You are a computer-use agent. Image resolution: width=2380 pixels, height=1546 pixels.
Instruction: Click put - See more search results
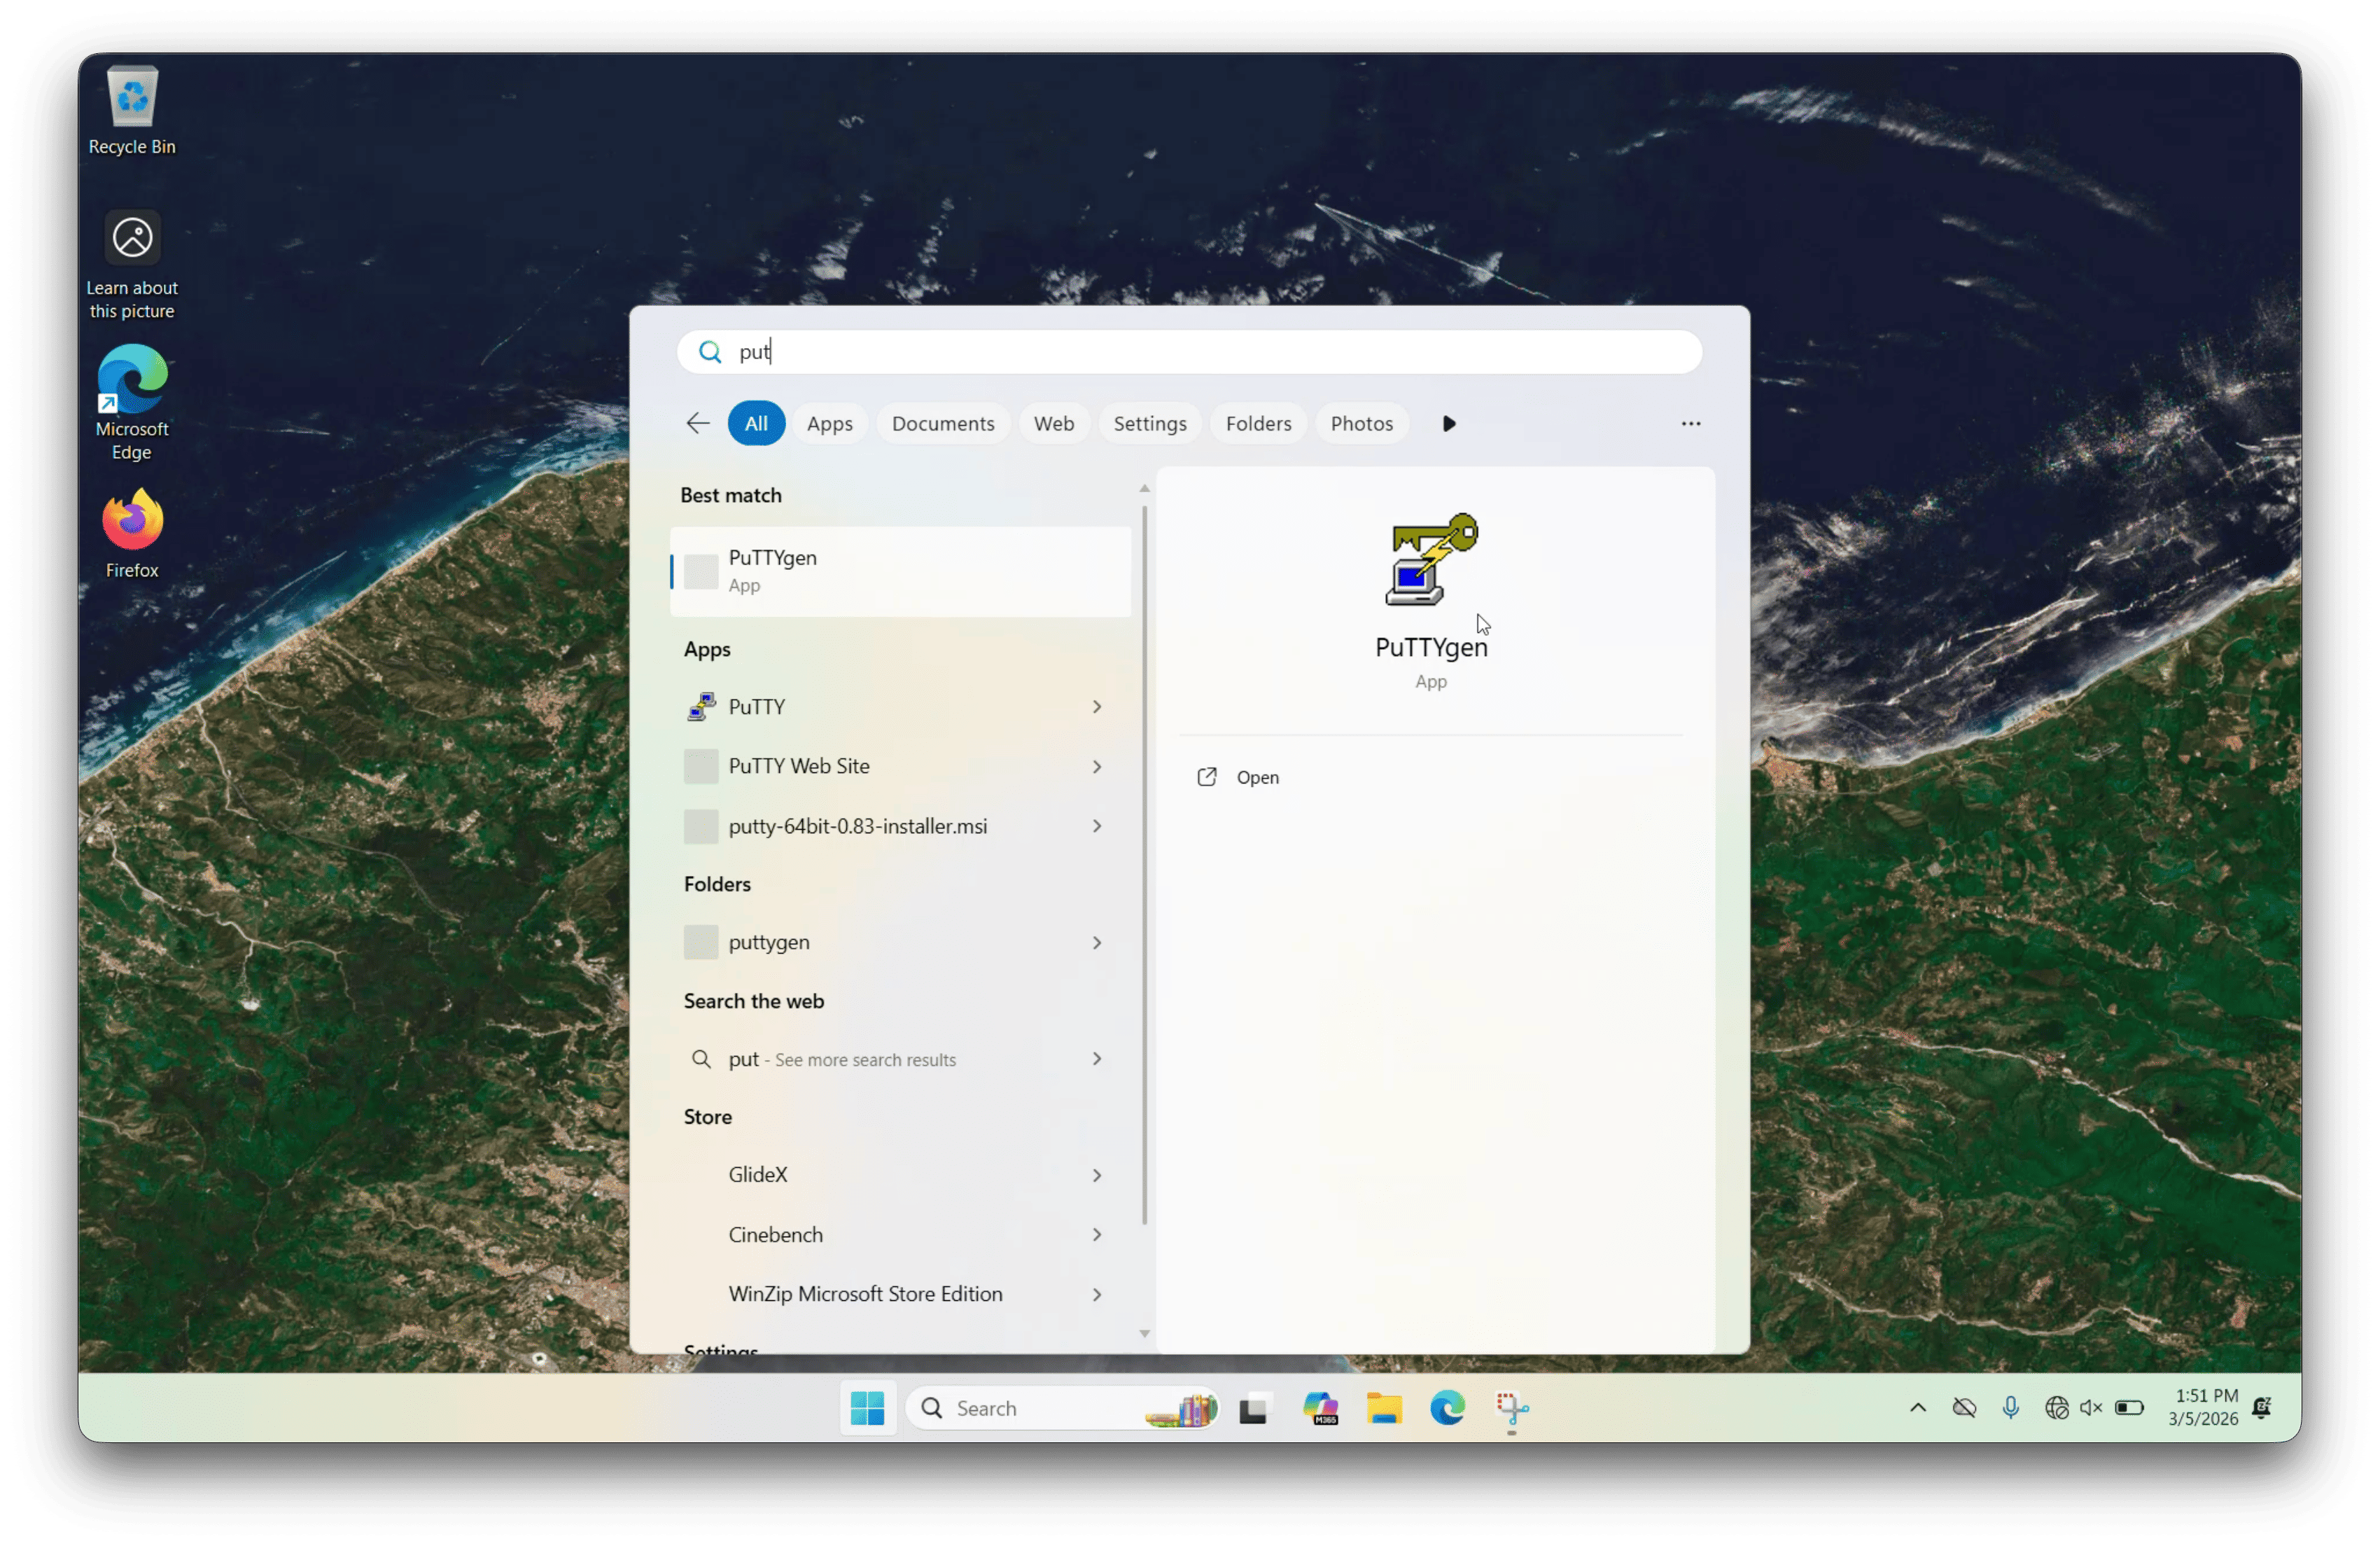tap(901, 1059)
